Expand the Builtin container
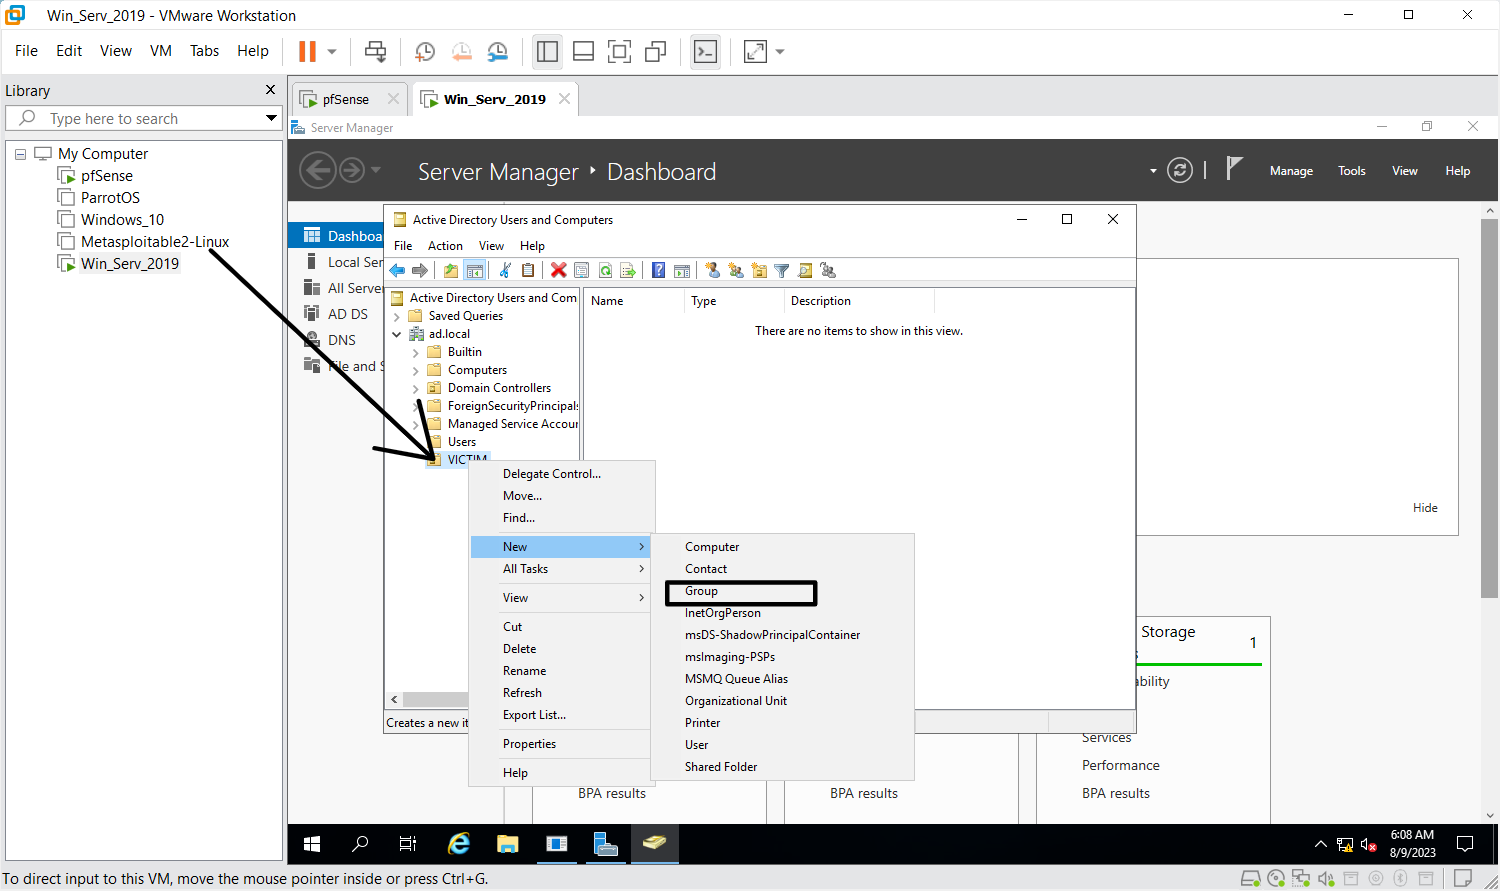This screenshot has height=891, width=1500. coord(416,352)
